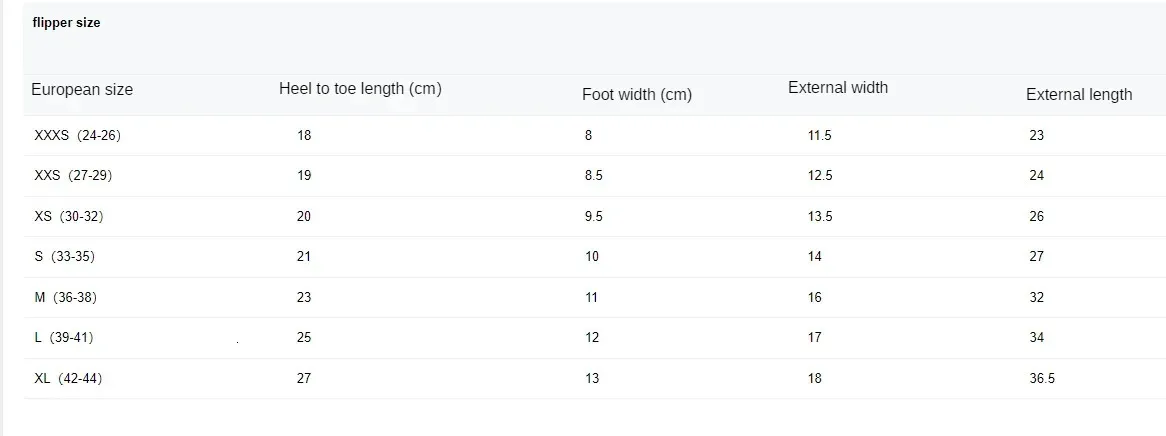Select the 'External width' column header
The width and height of the screenshot is (1166, 436).
(x=838, y=88)
